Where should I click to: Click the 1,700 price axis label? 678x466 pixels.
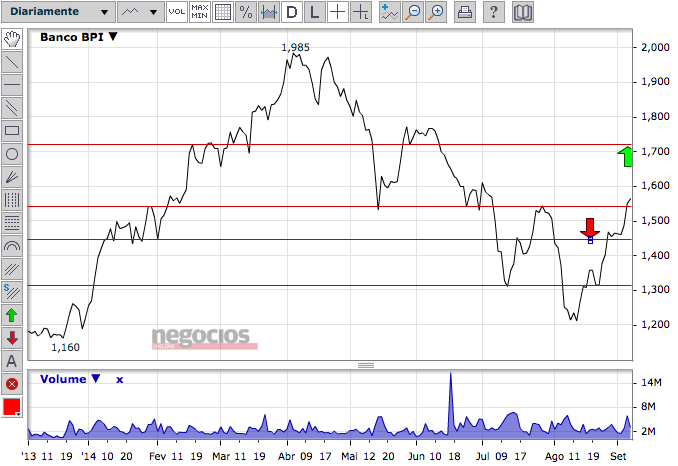tap(655, 151)
